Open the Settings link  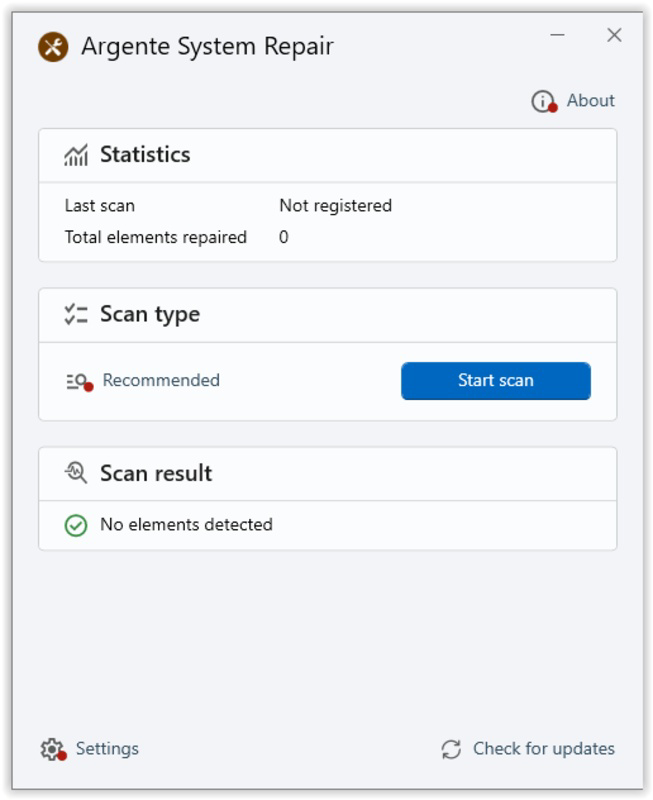coord(107,748)
